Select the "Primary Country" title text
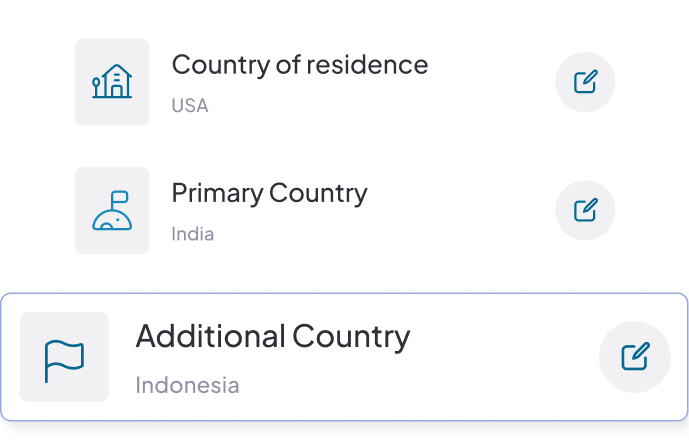 269,193
